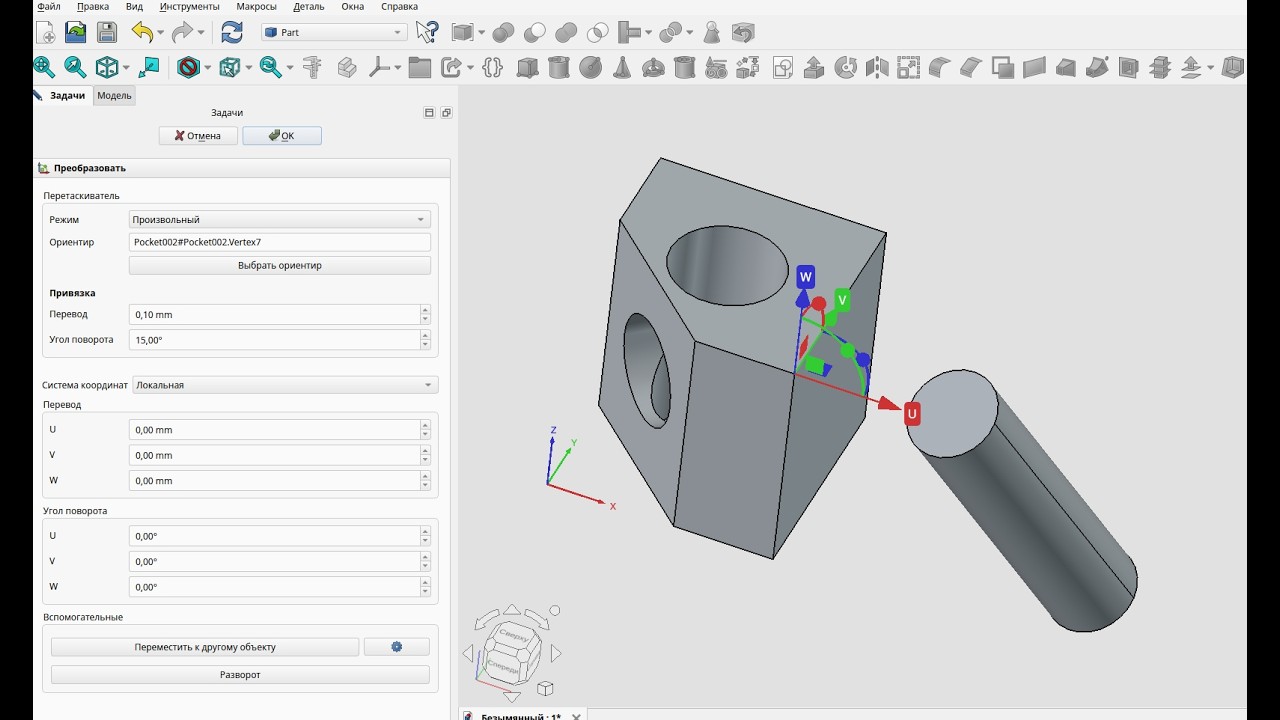Set the isometric view
Viewport: 1280px width, 720px height.
[x=107, y=67]
